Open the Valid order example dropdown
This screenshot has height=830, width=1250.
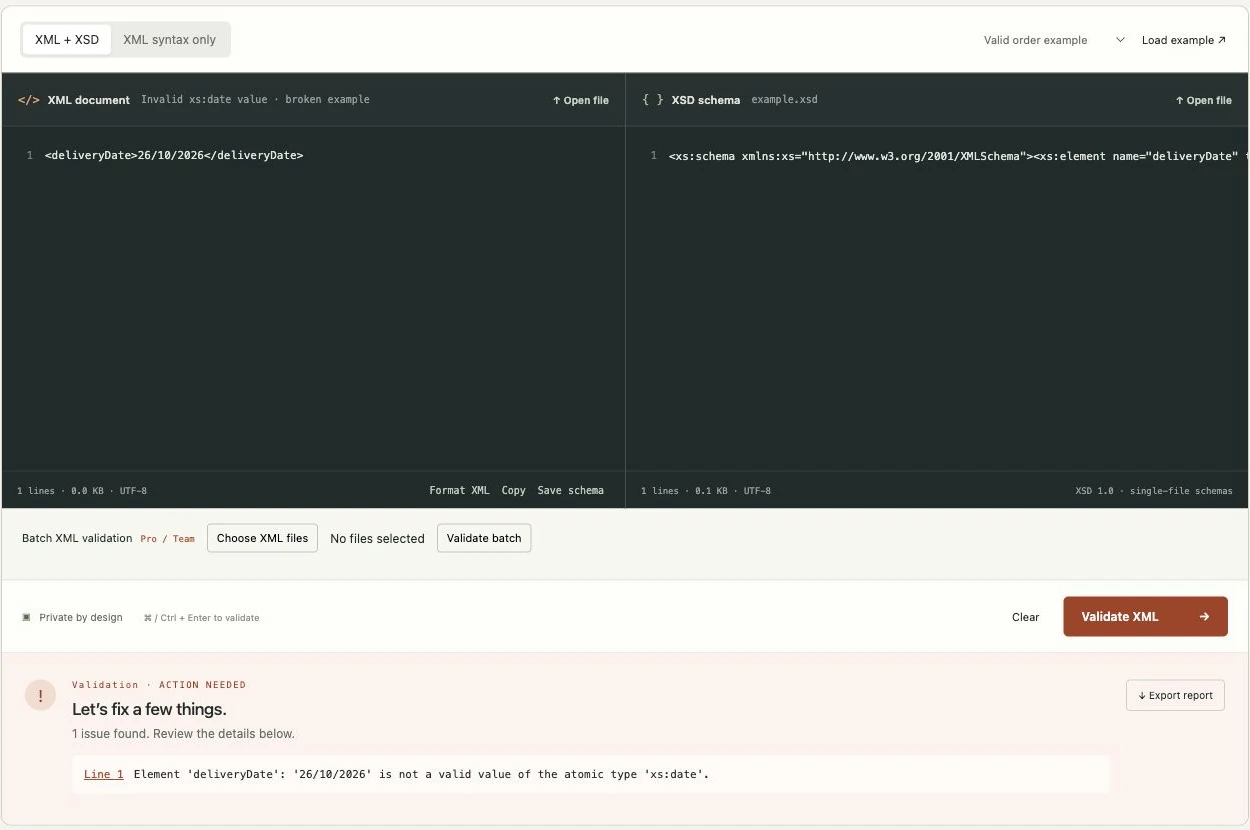(x=1054, y=40)
